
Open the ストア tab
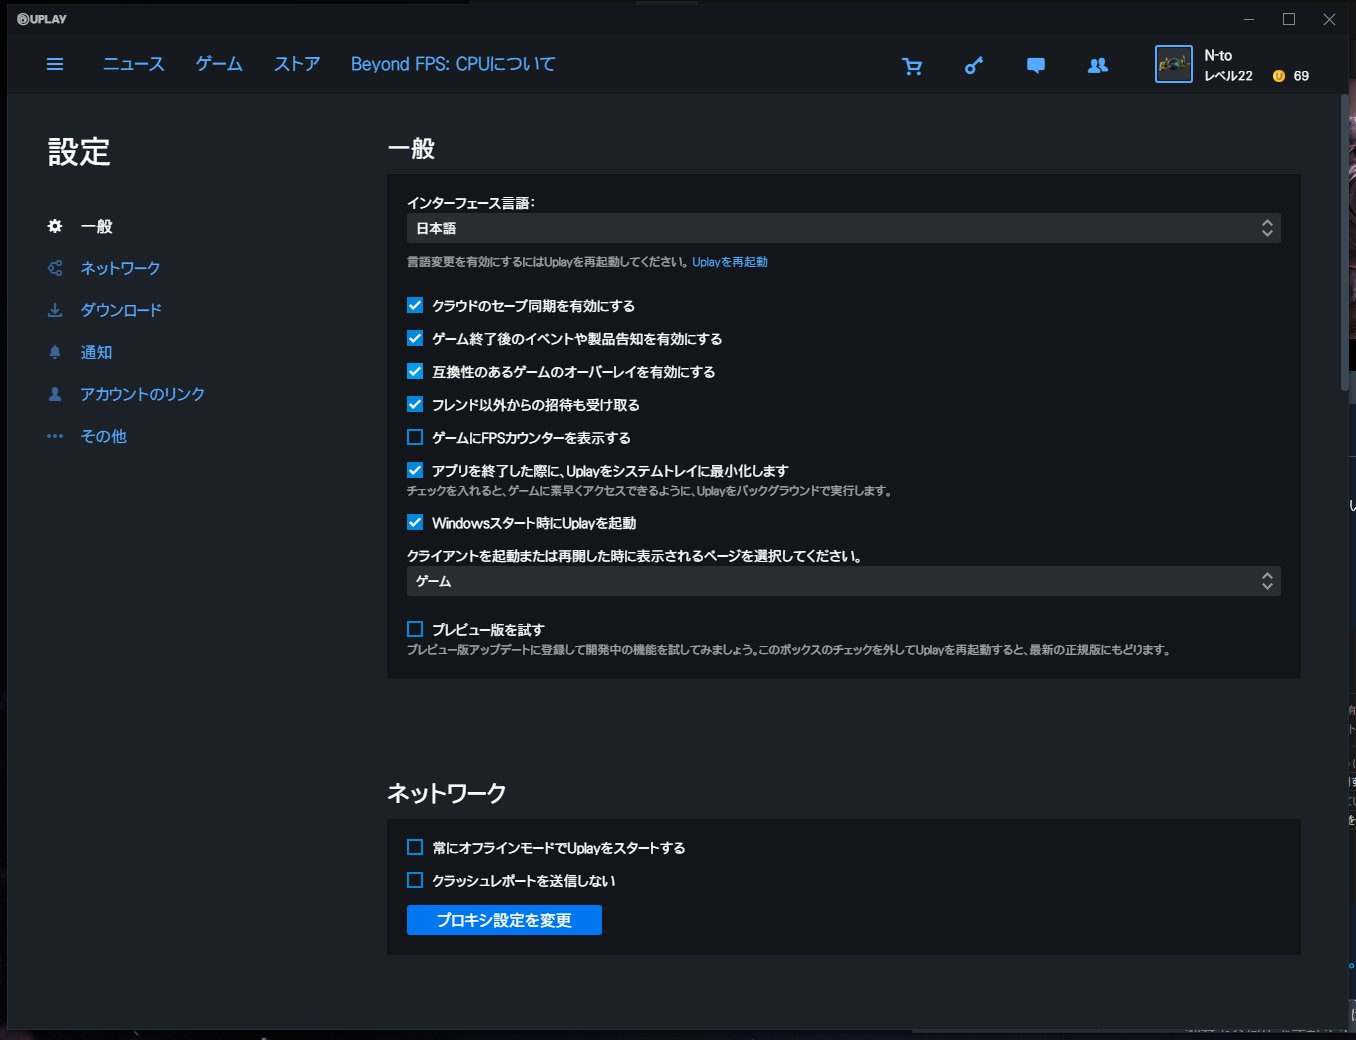(x=297, y=64)
